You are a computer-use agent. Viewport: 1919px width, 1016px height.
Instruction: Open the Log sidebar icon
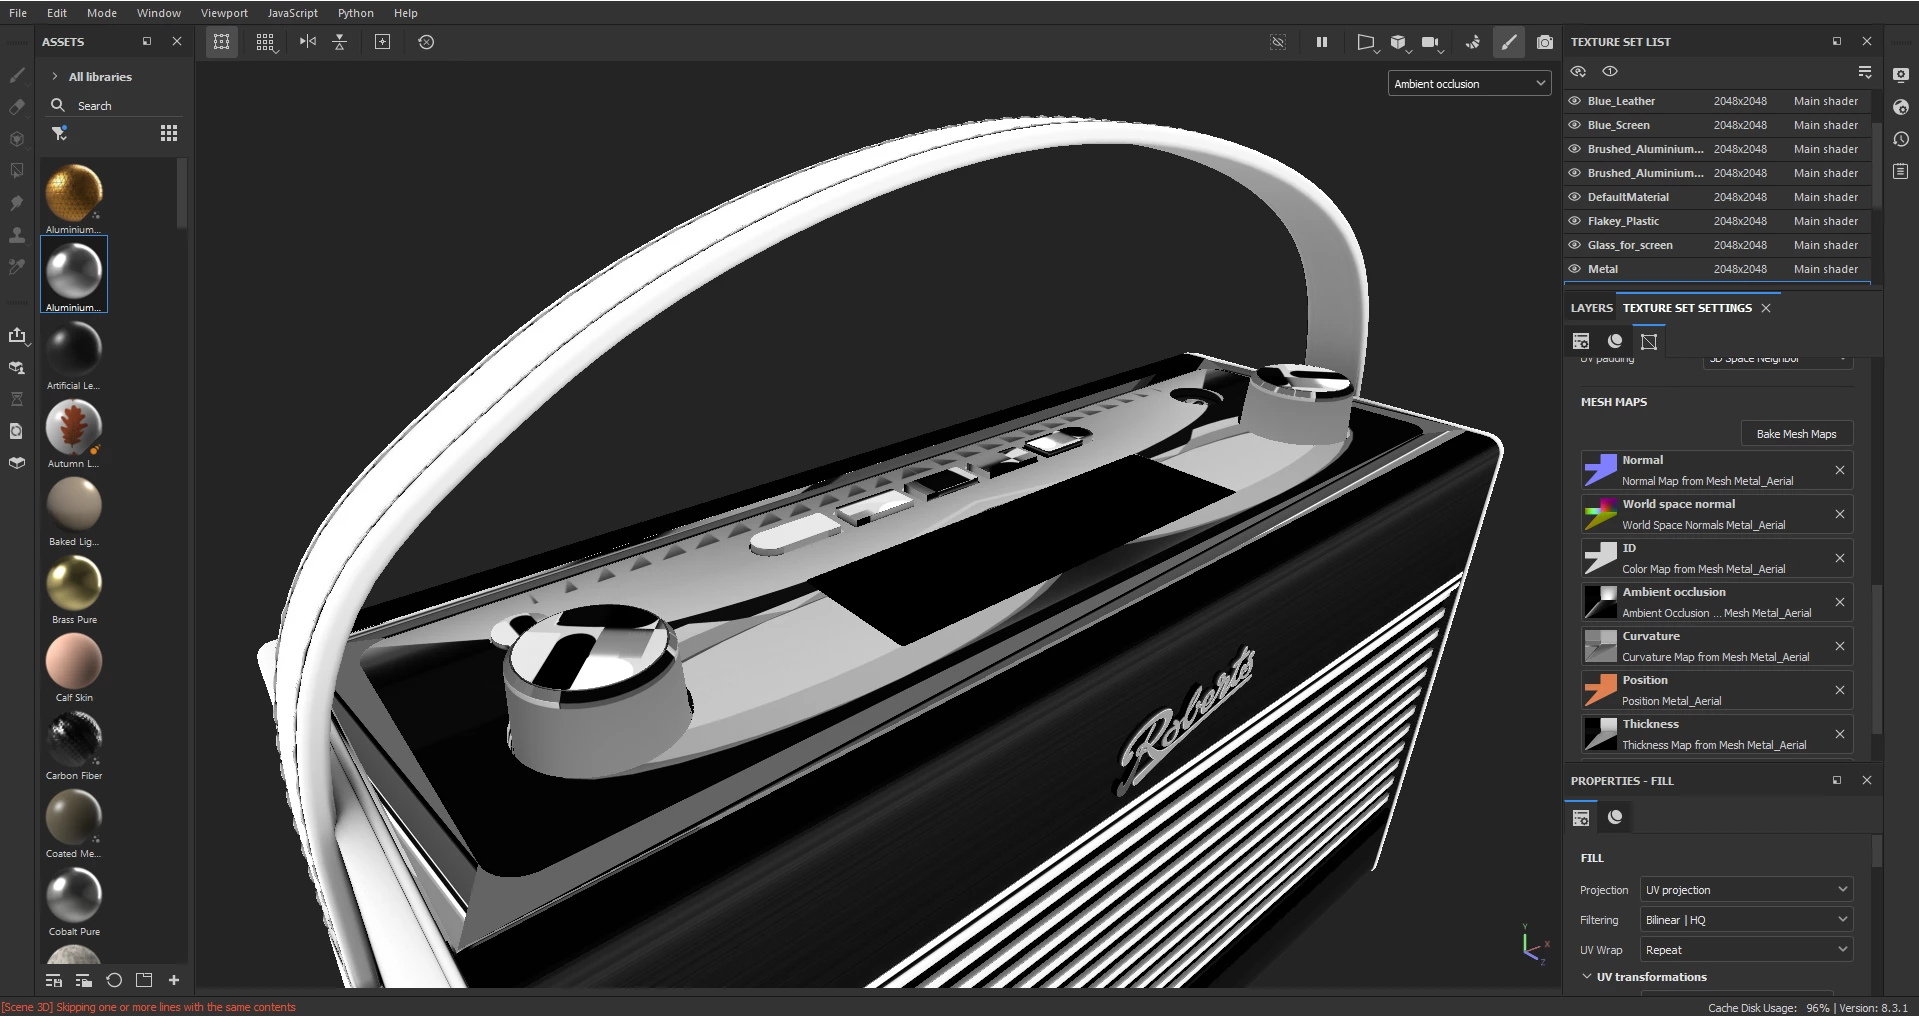pos(1901,171)
